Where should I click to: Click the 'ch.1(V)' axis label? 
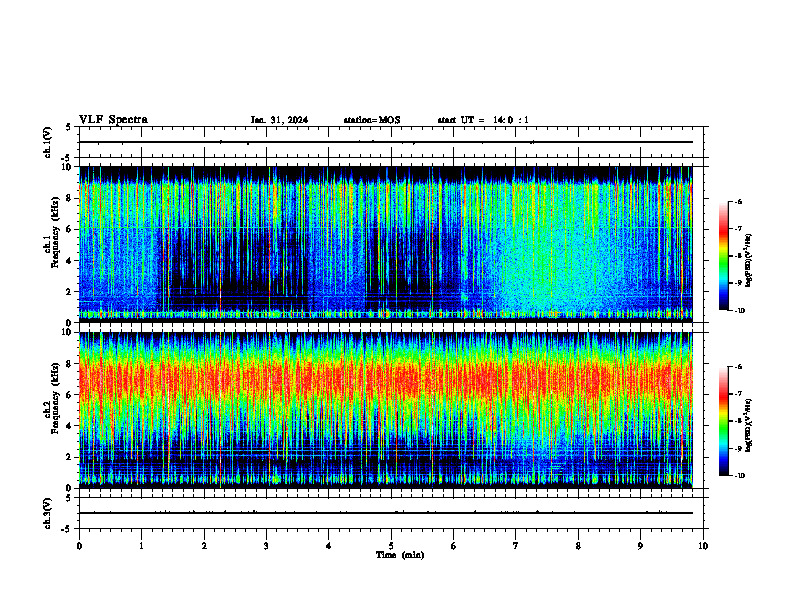48,142
